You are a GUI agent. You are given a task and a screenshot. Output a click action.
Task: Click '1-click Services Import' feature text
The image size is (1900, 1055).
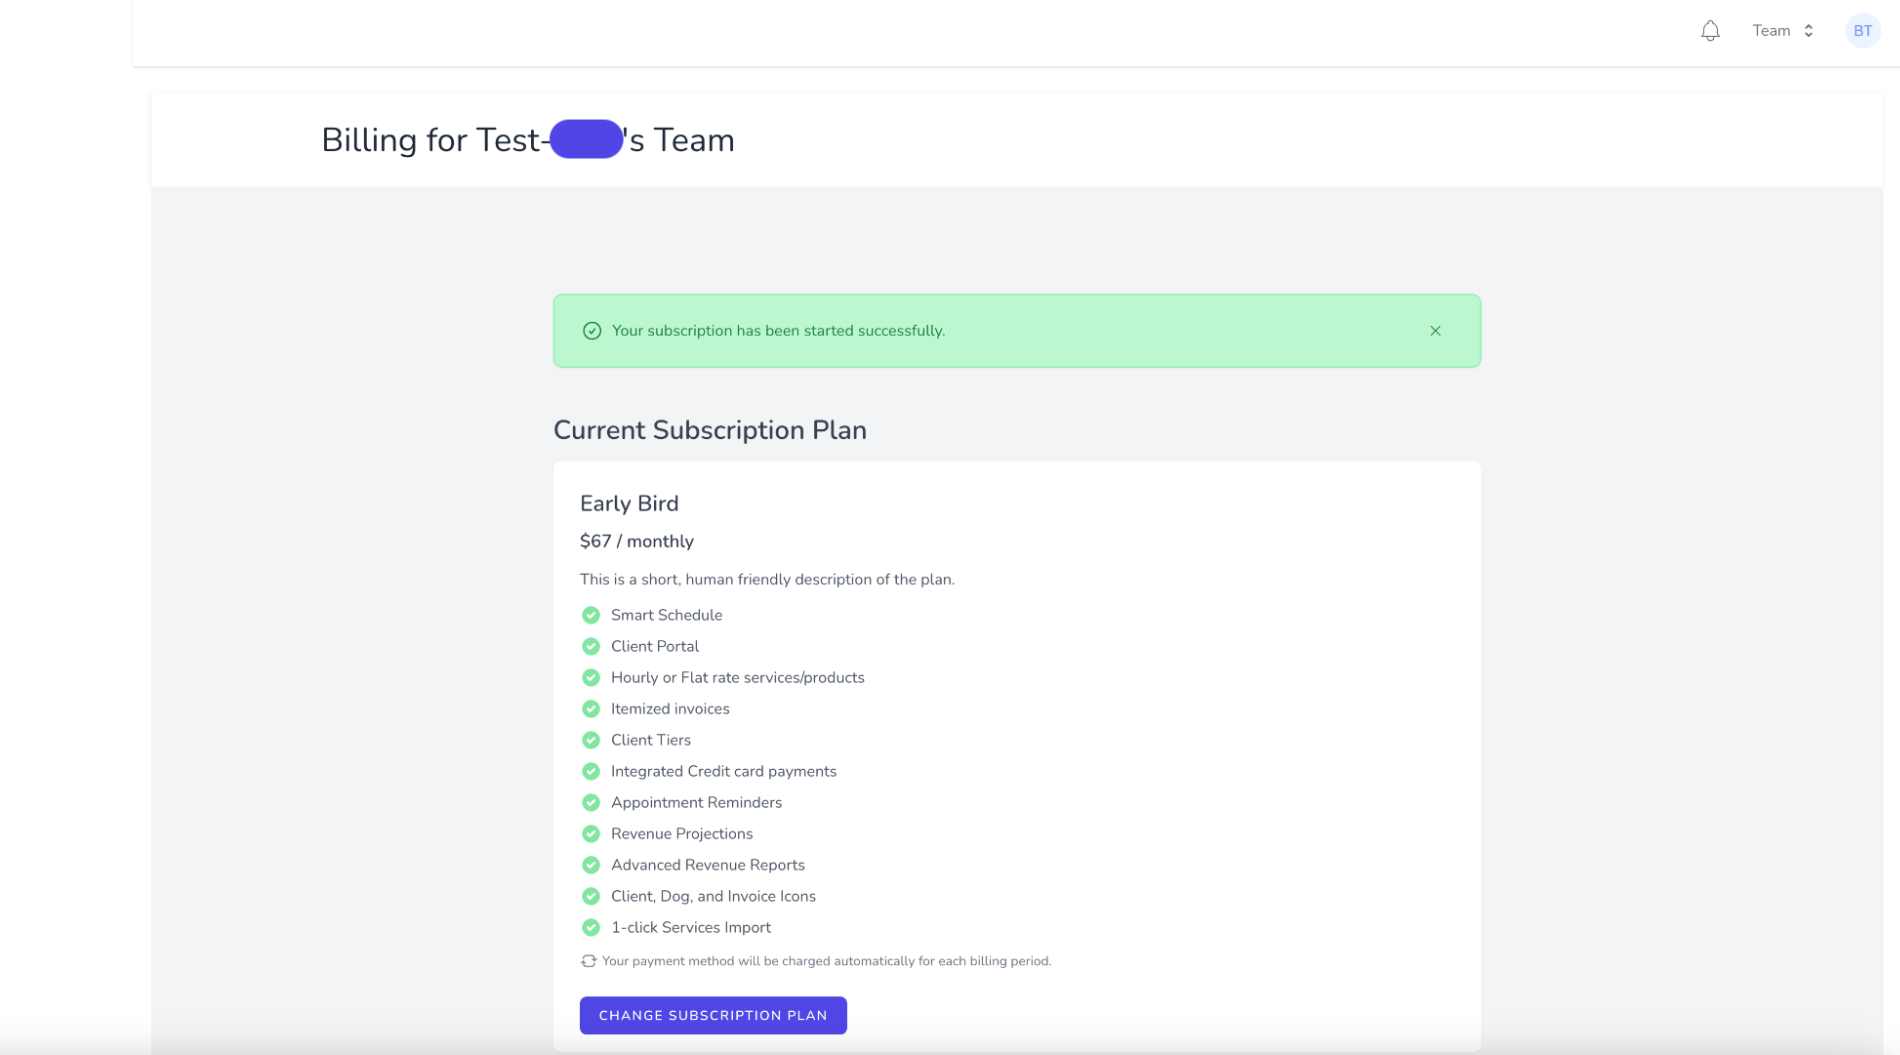click(691, 928)
